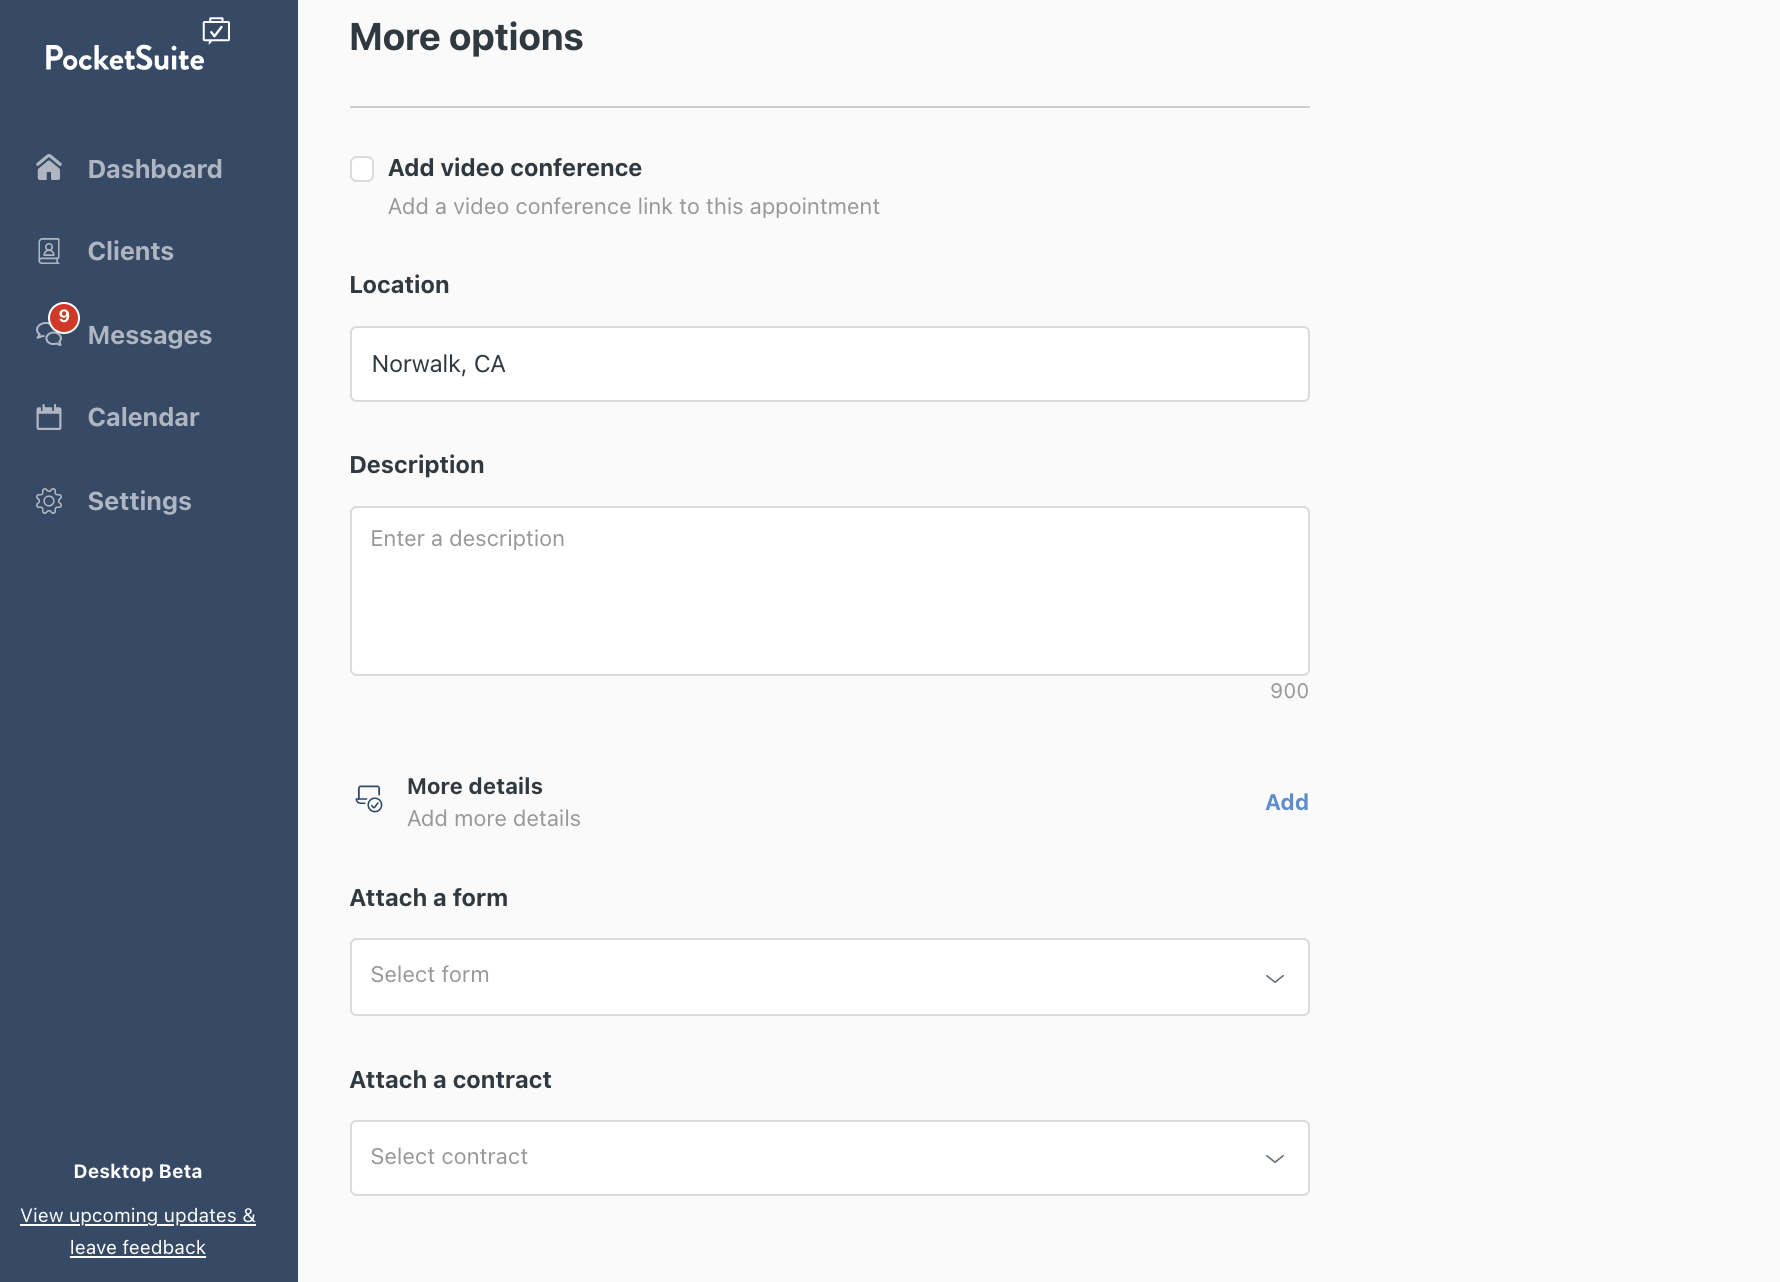This screenshot has width=1780, height=1282.
Task: Click the Desktop Beta label
Action: point(138,1171)
